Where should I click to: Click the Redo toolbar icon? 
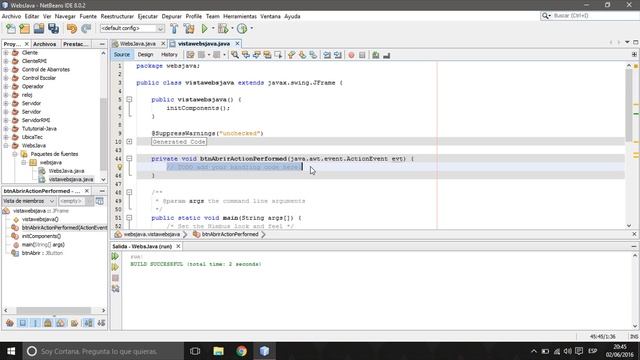pos(86,29)
